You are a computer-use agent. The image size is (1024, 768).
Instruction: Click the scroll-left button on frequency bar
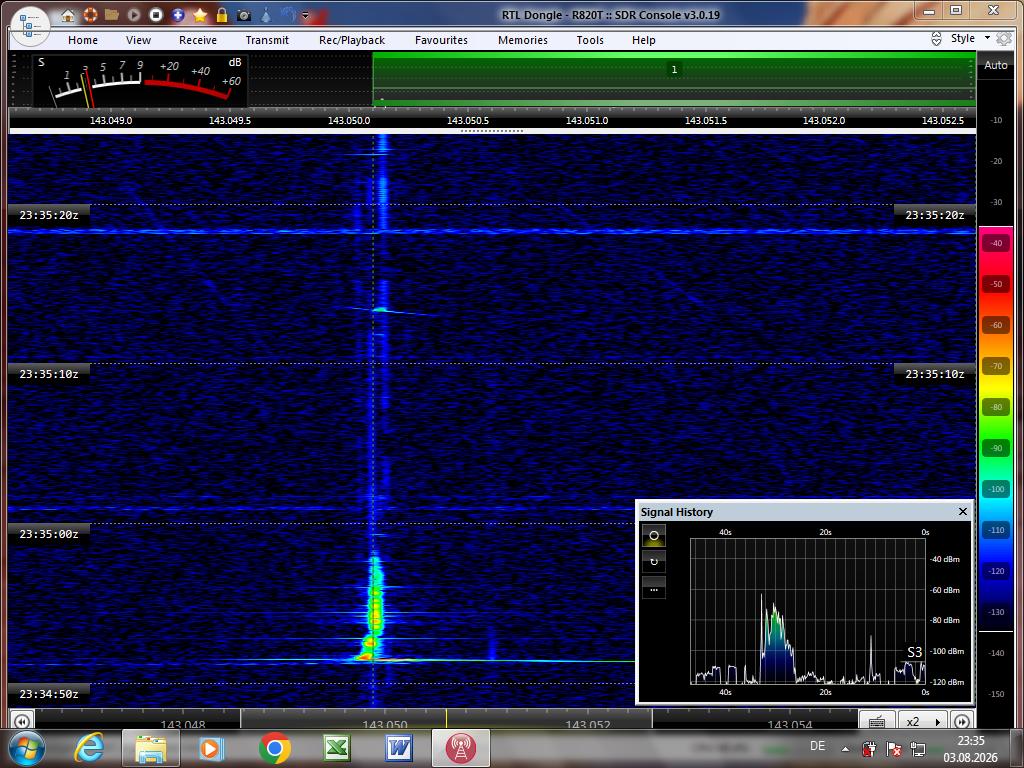tap(21, 722)
